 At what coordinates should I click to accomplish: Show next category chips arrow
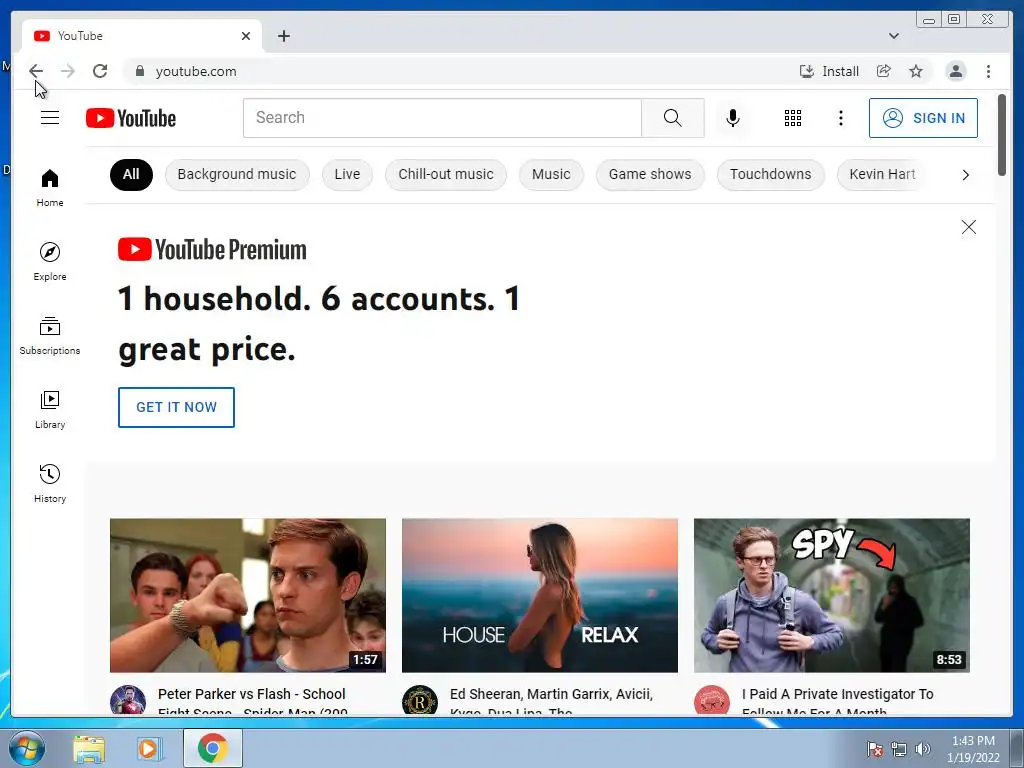(965, 174)
